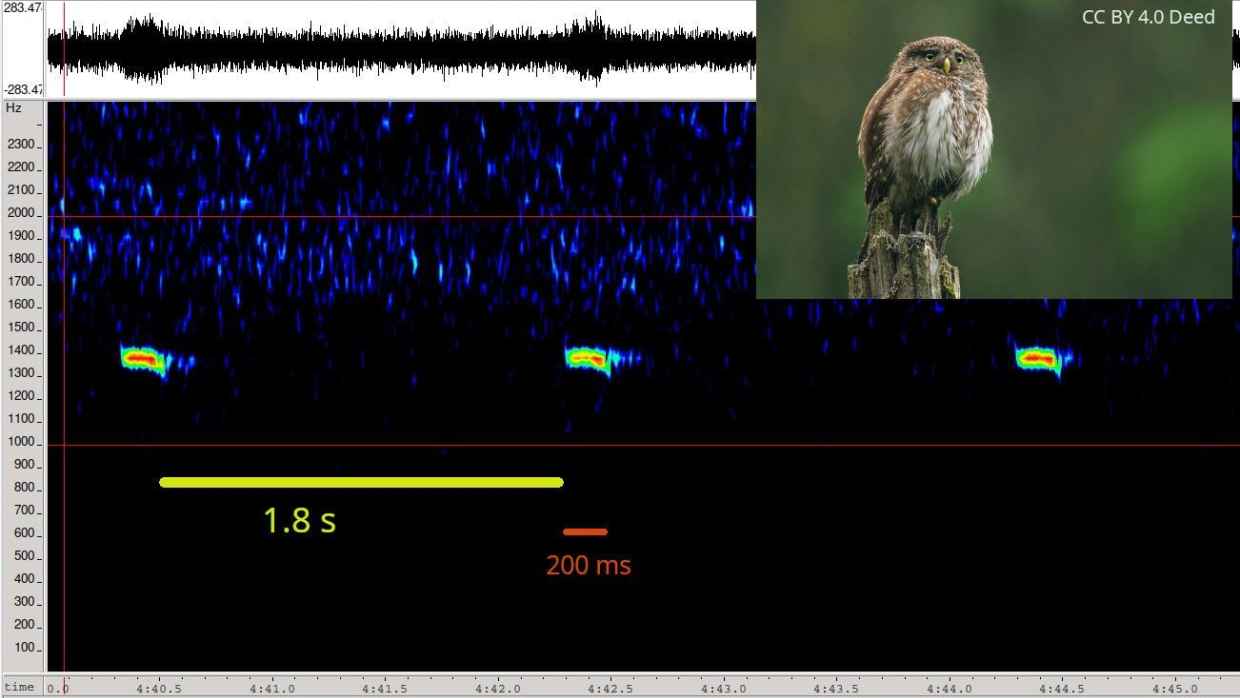Click the 1400 Hz frequency axis label
This screenshot has width=1240, height=698.
point(21,351)
